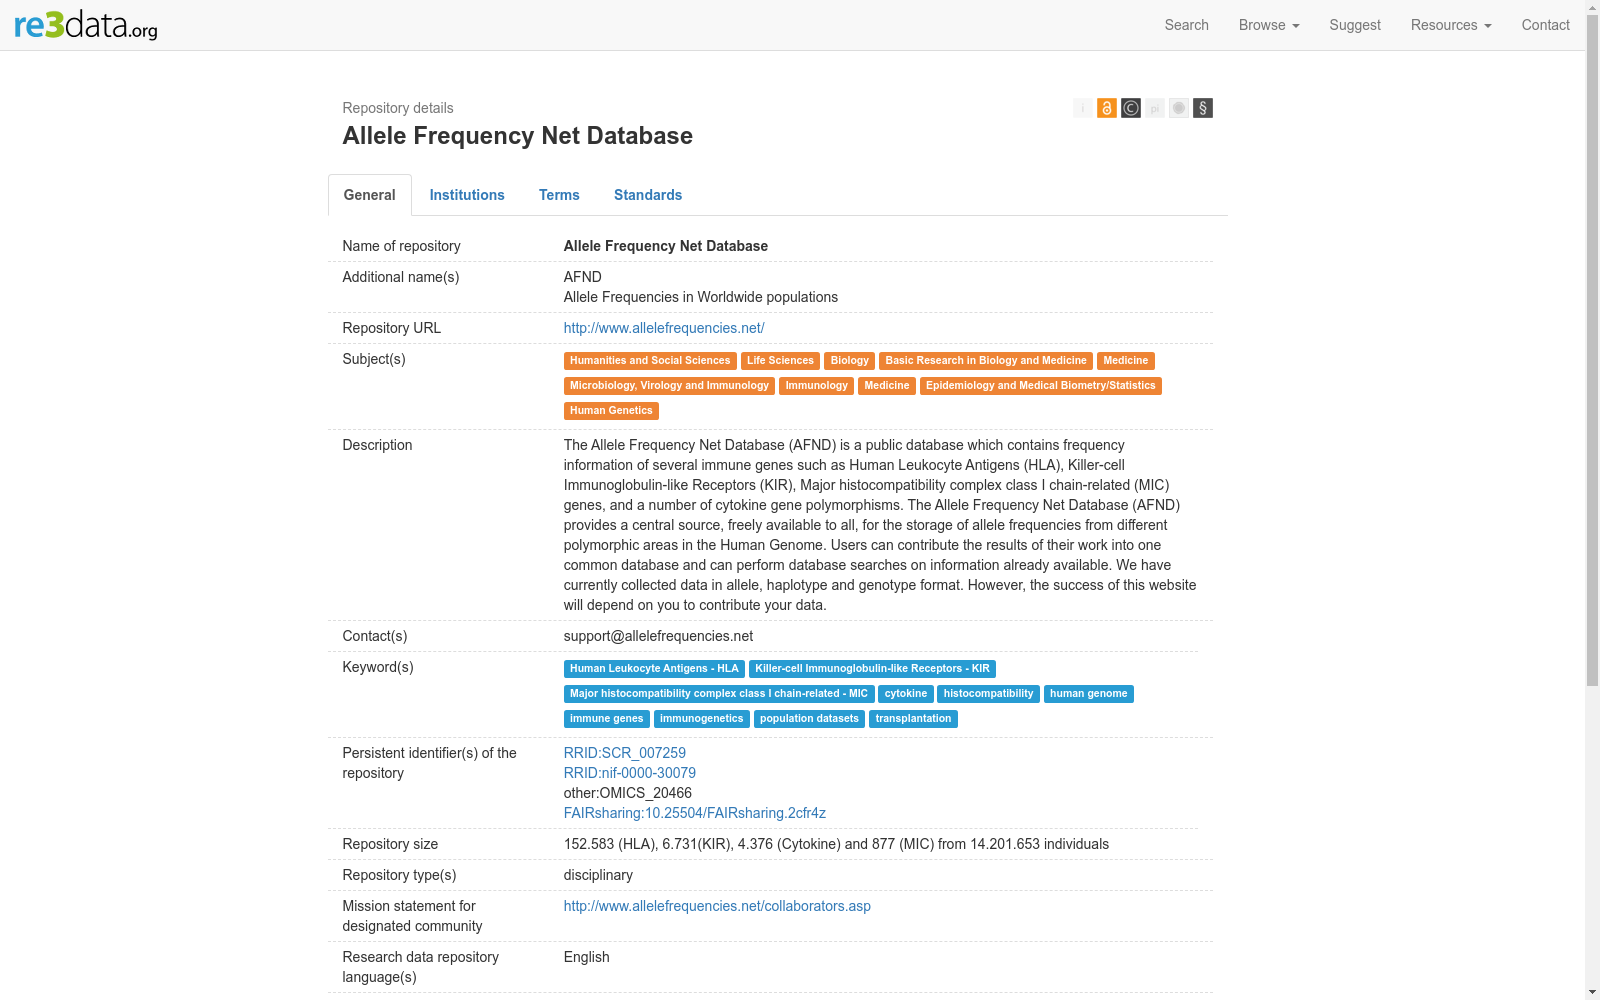Screen dimensions: 1600x1000
Task: Open the collaborators.asp mission statement link
Action: click(717, 906)
